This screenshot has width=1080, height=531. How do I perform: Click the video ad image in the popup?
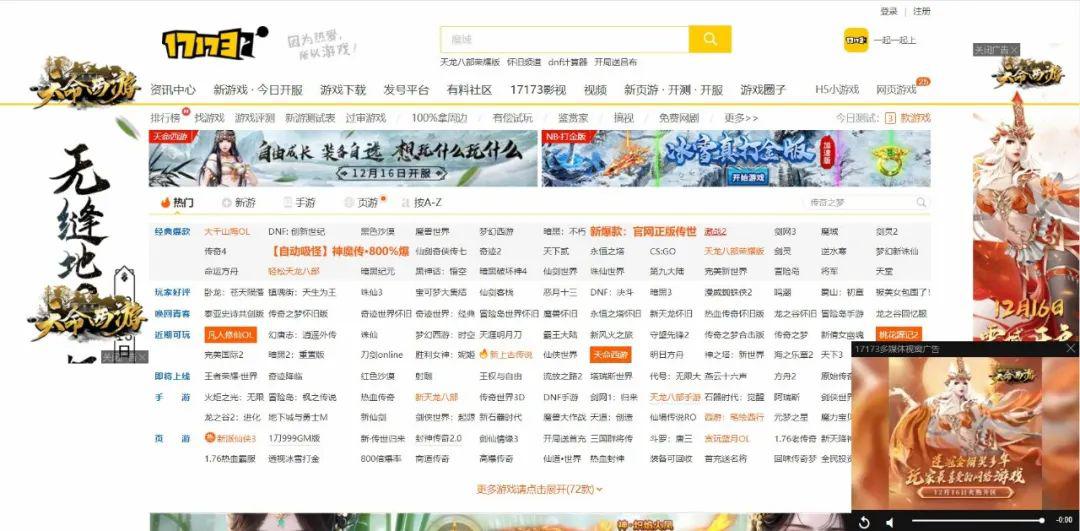[965, 433]
